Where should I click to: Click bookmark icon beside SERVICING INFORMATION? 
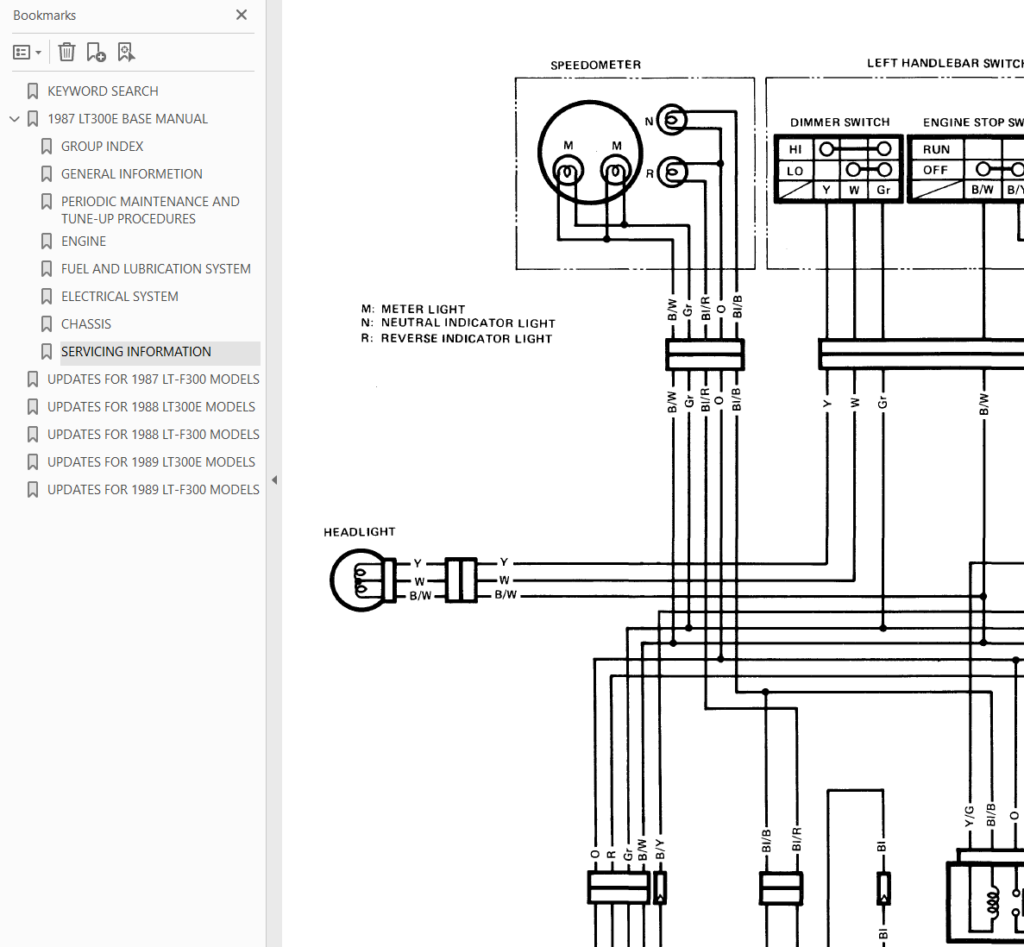[x=46, y=351]
